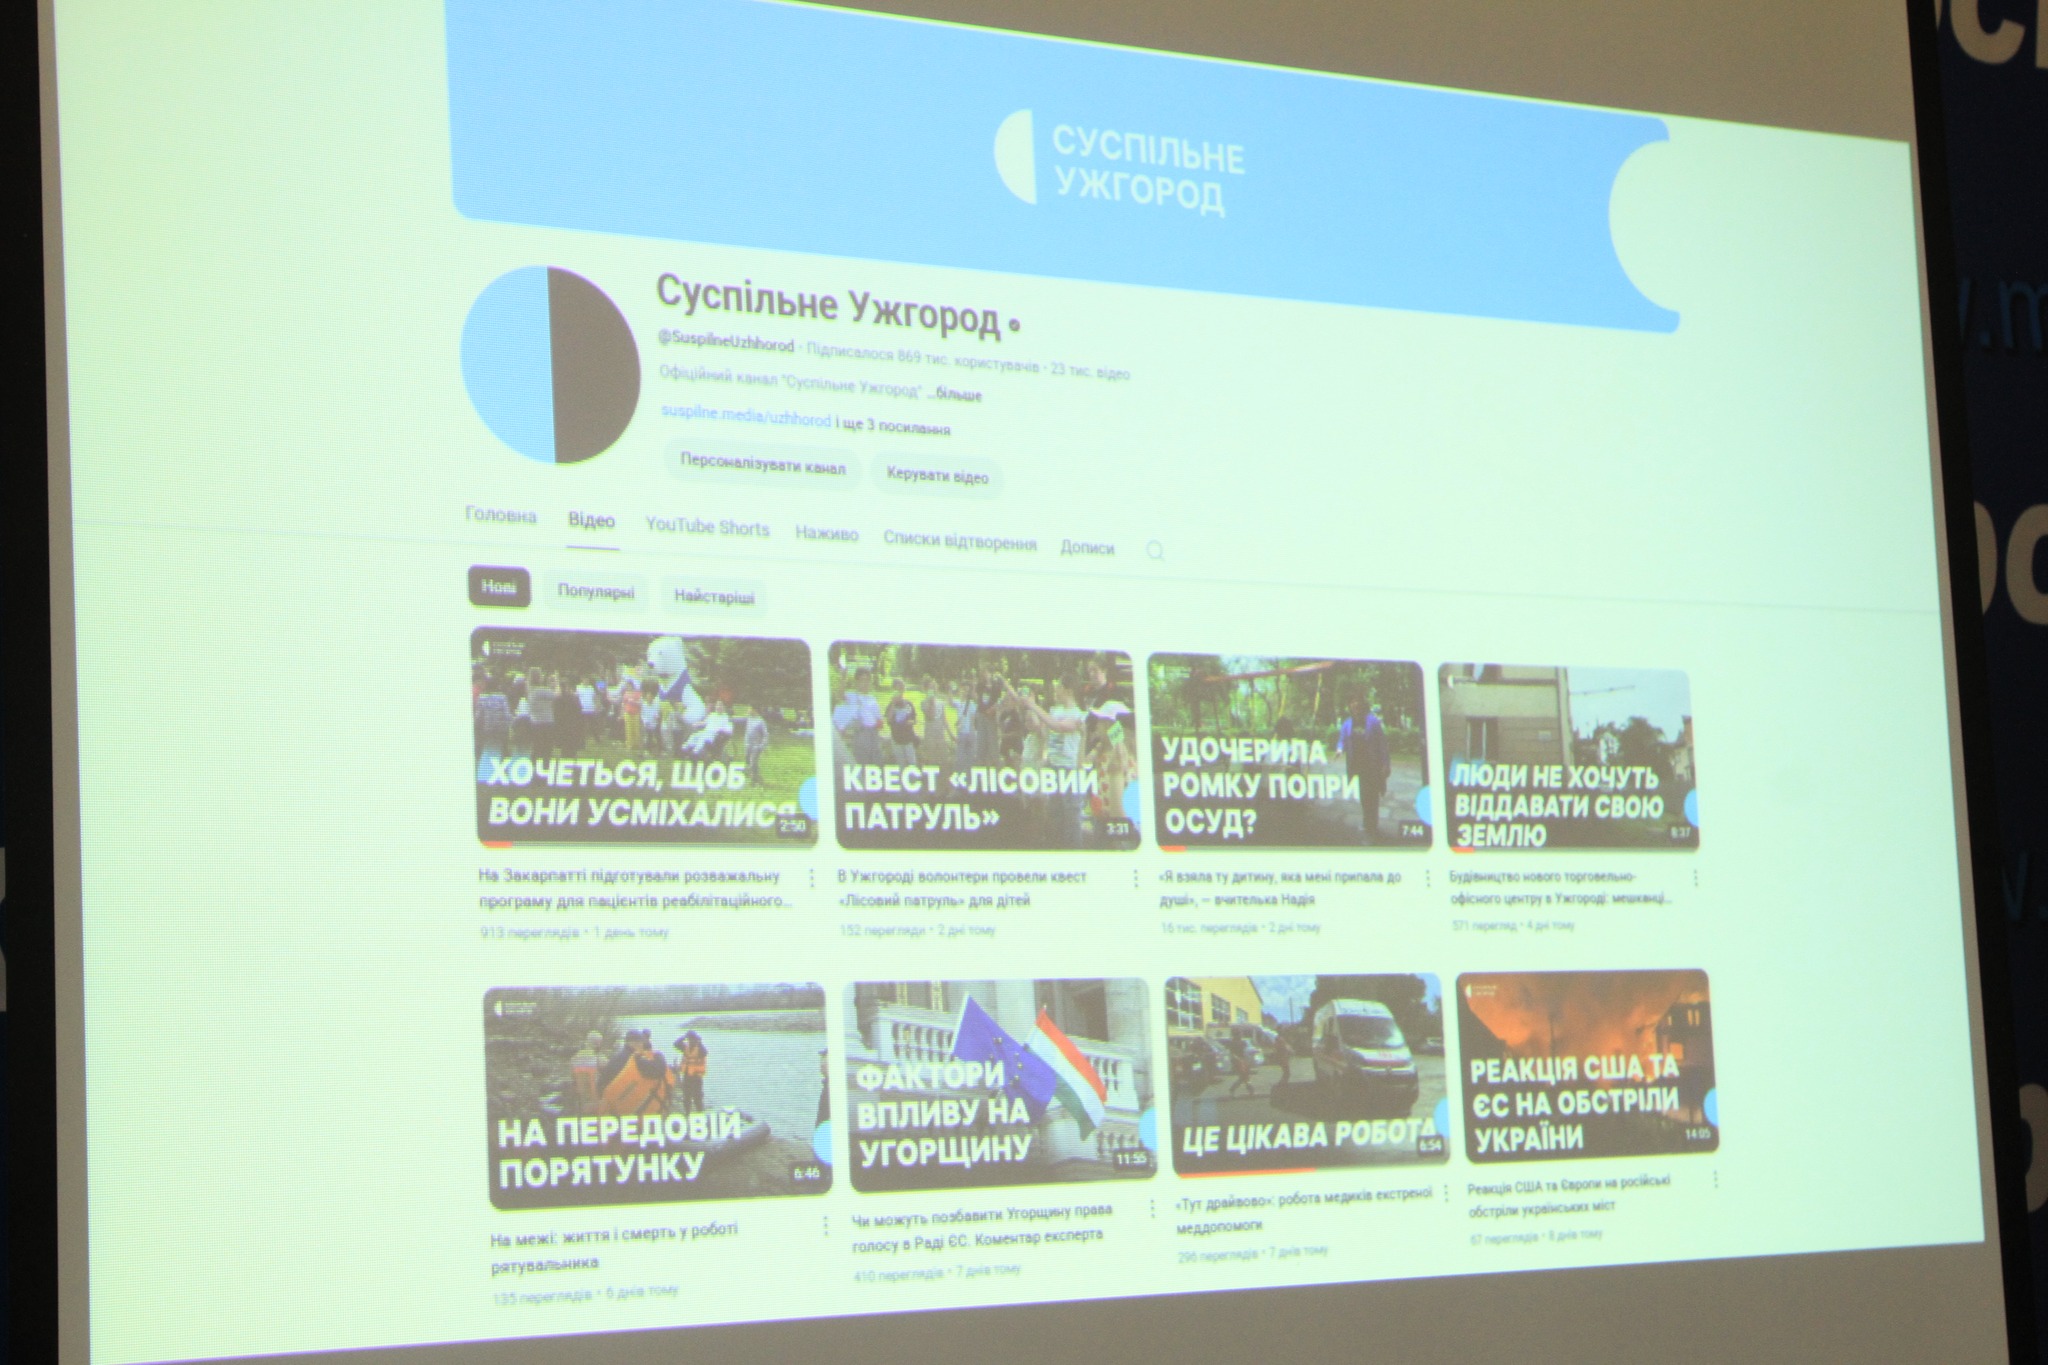The image size is (2048, 1365).
Task: Select the Найстаріші filter chip
Action: click(713, 597)
